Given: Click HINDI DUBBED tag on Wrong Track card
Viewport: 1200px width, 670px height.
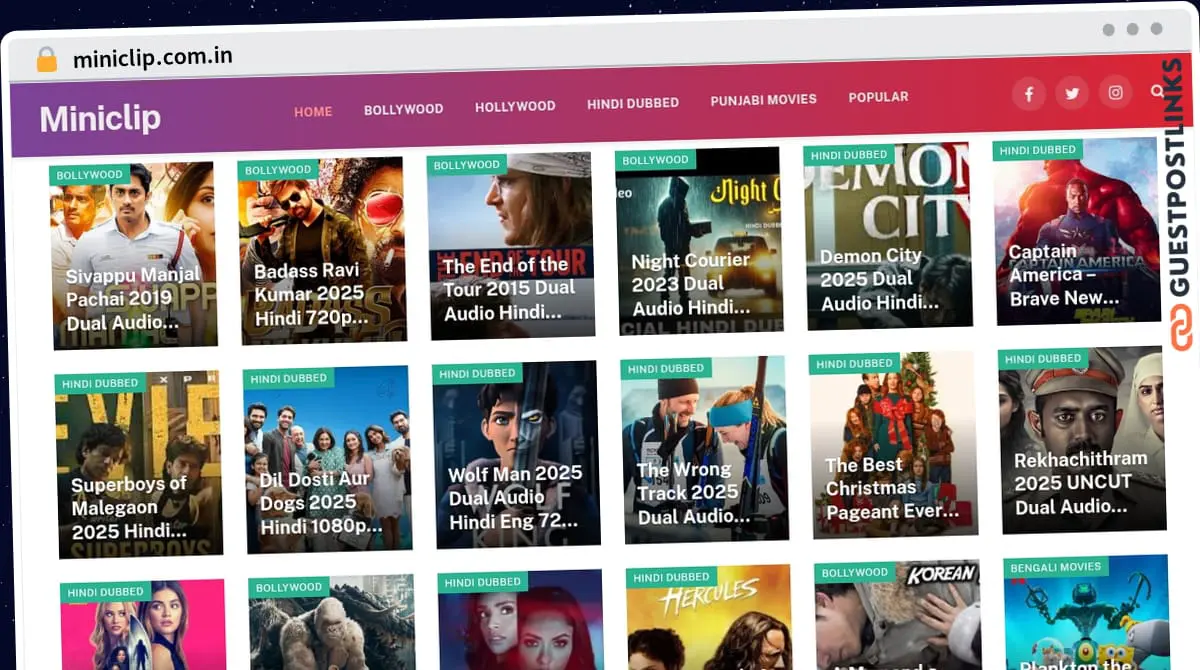Looking at the screenshot, I should (666, 368).
